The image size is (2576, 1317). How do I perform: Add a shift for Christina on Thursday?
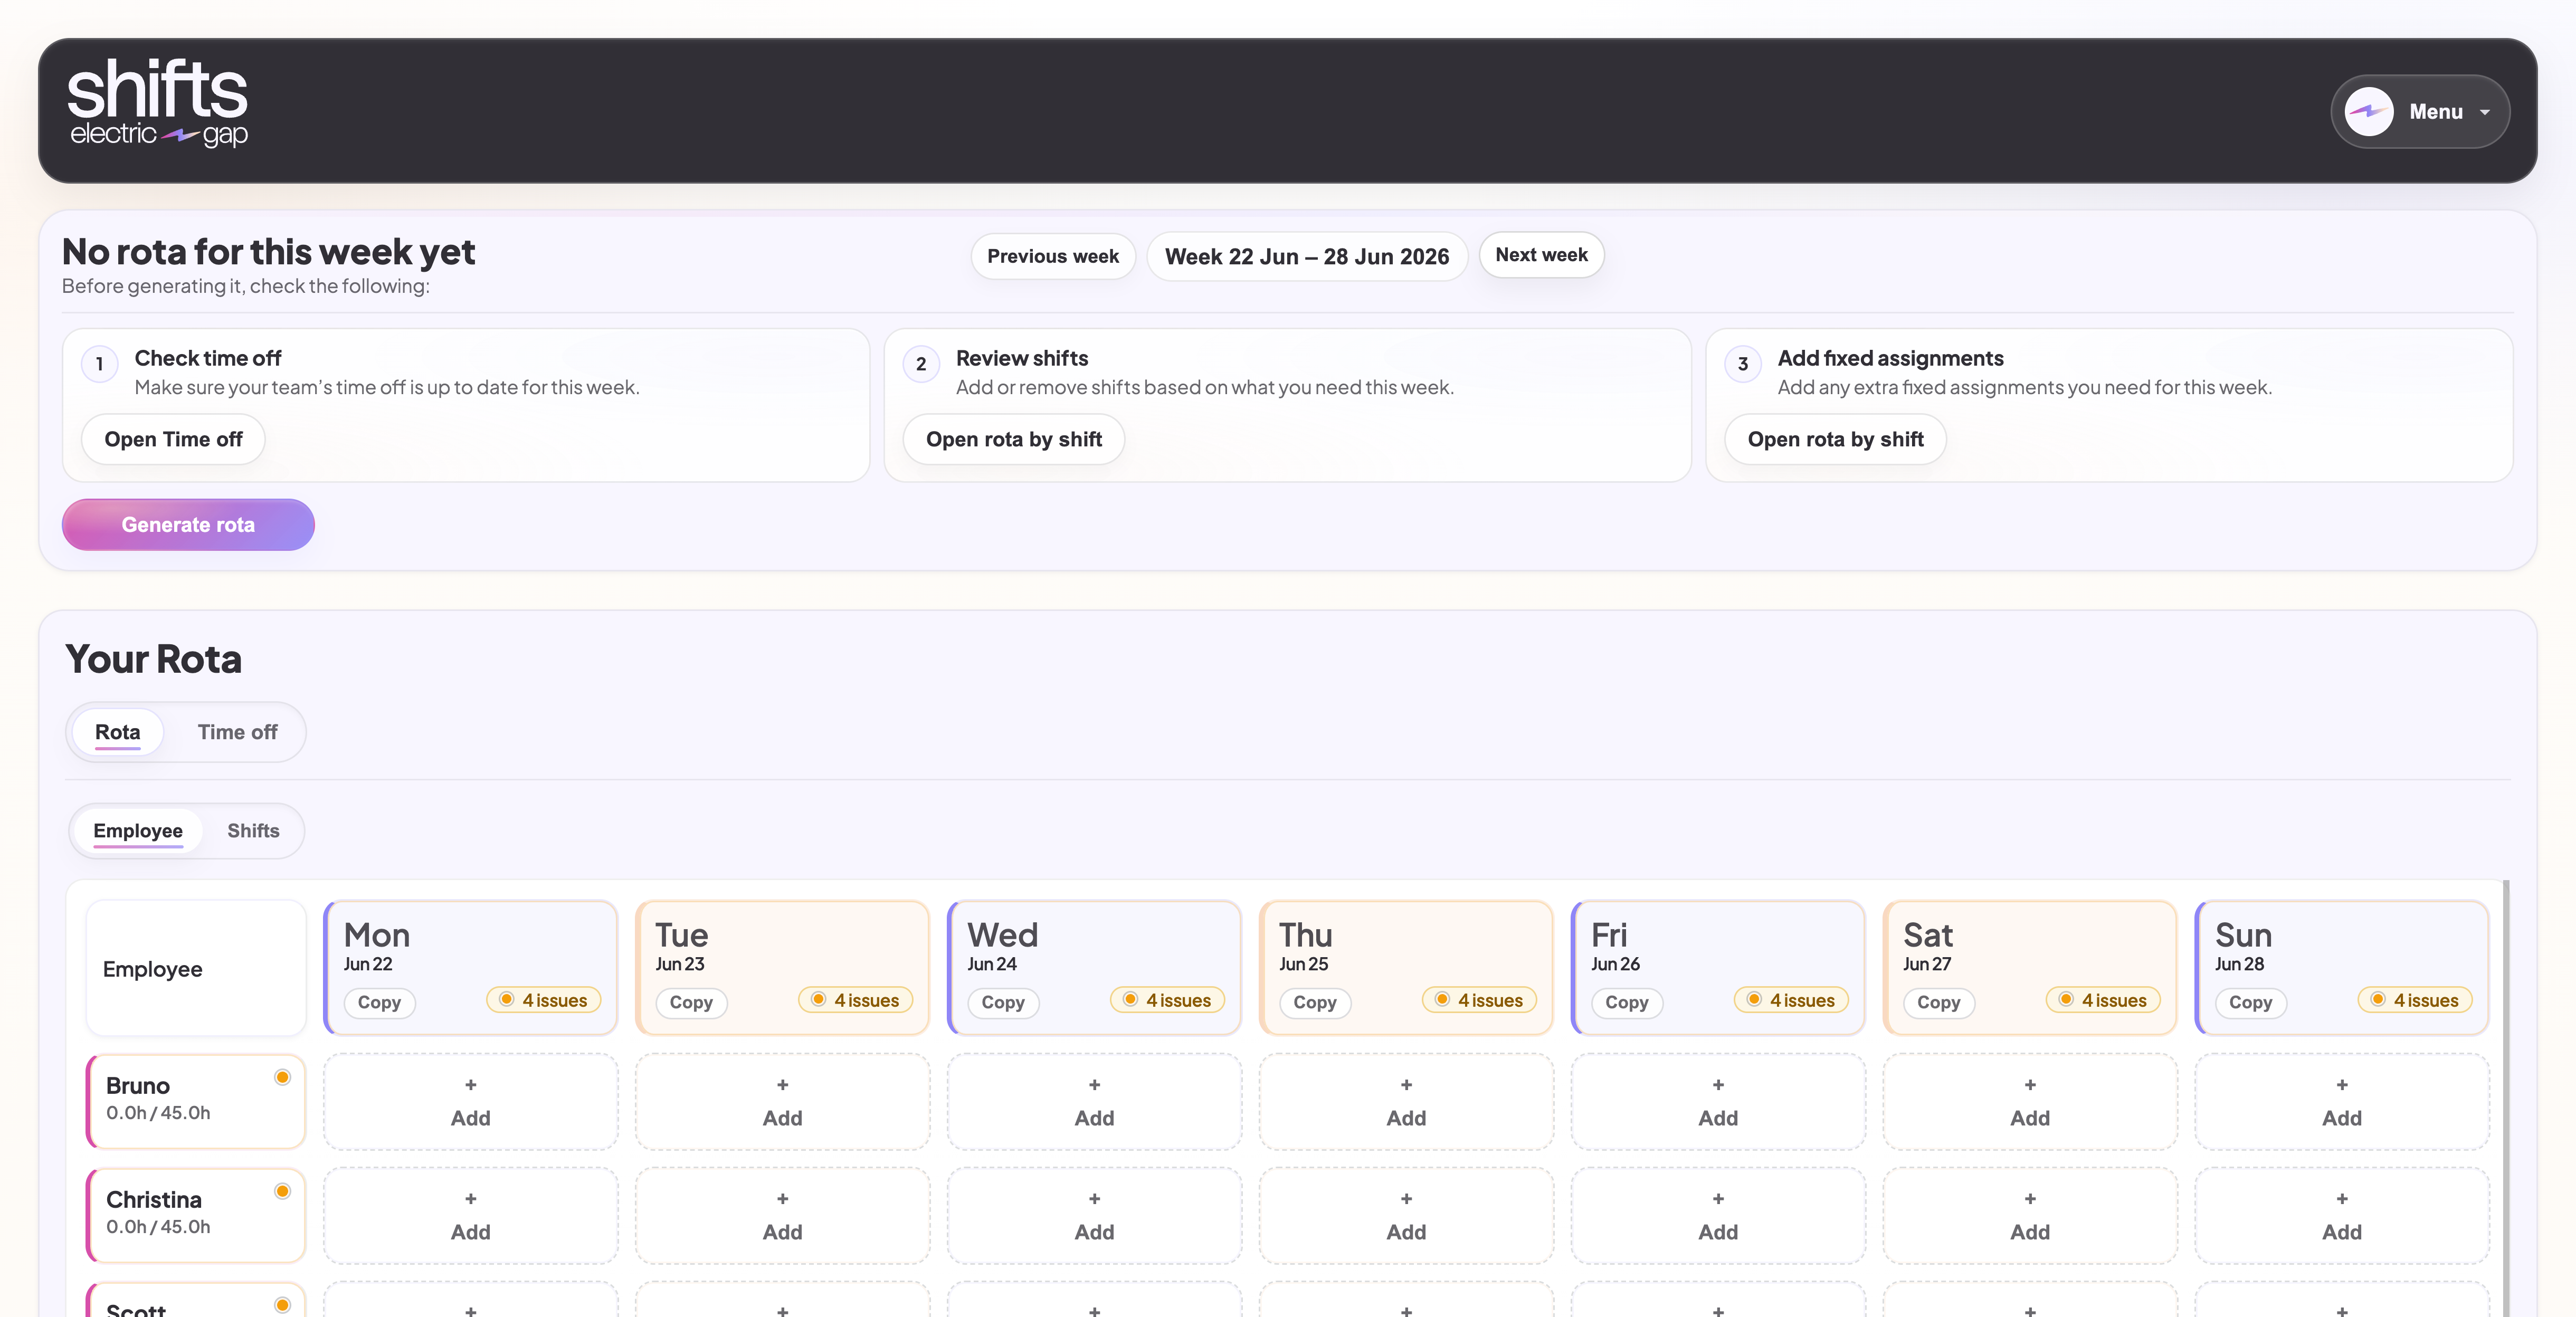coord(1407,1215)
